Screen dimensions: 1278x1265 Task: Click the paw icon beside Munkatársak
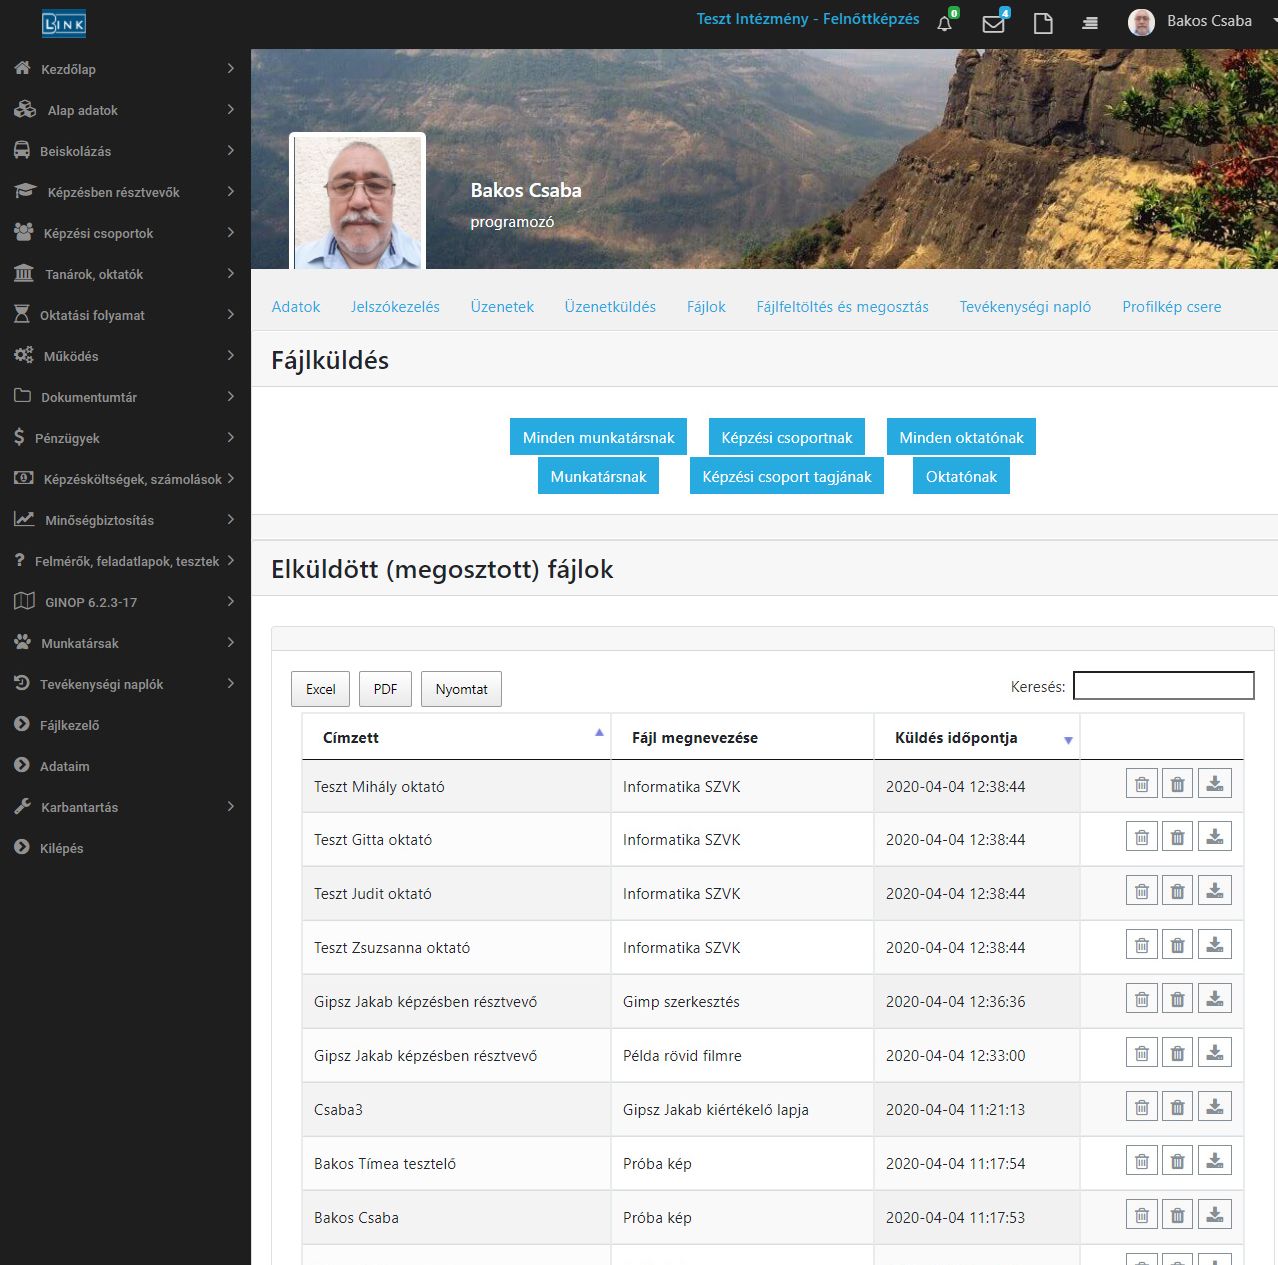click(x=23, y=642)
